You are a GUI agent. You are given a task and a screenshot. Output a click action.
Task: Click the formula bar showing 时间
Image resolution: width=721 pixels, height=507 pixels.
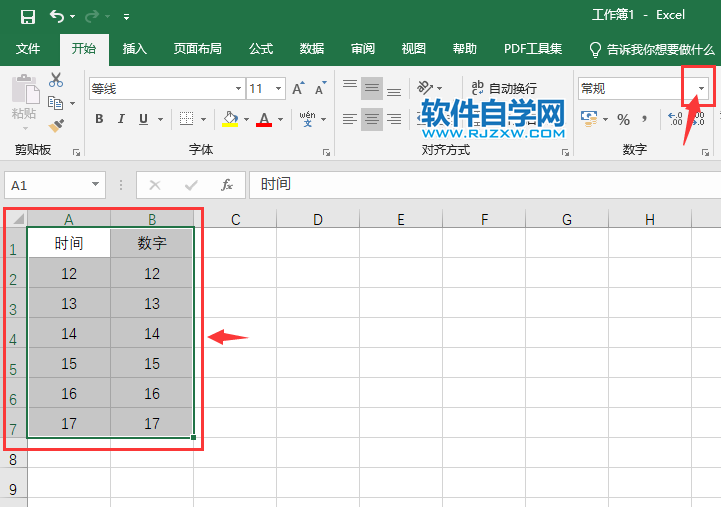[x=485, y=185]
